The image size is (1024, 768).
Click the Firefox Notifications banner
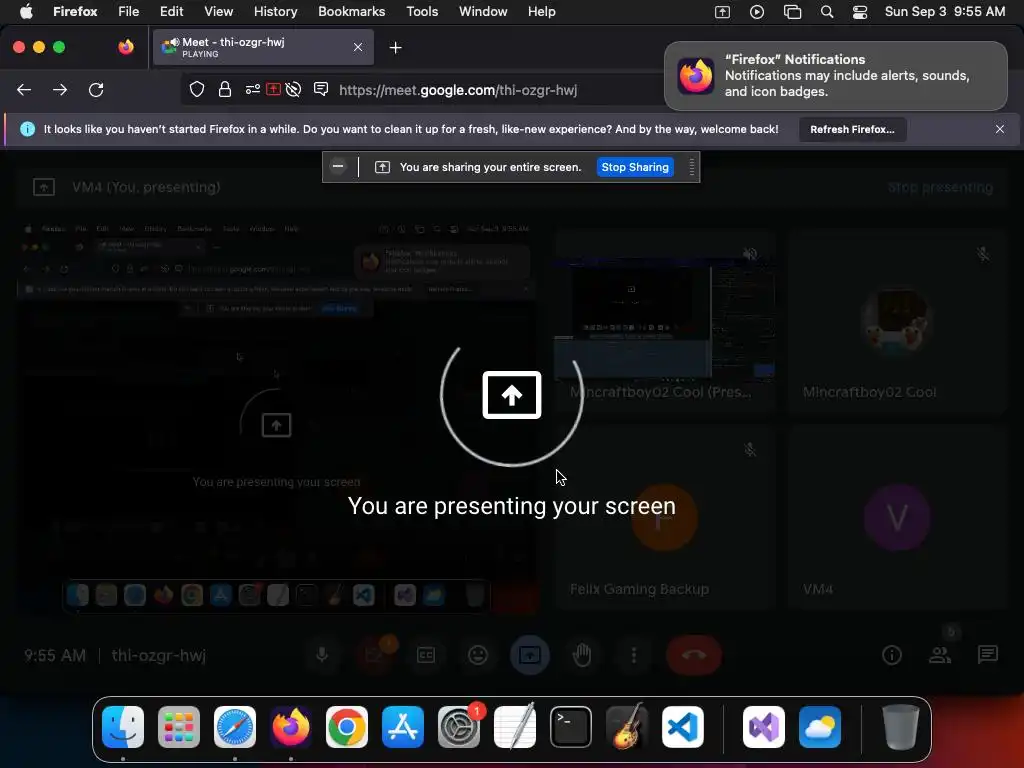click(835, 76)
